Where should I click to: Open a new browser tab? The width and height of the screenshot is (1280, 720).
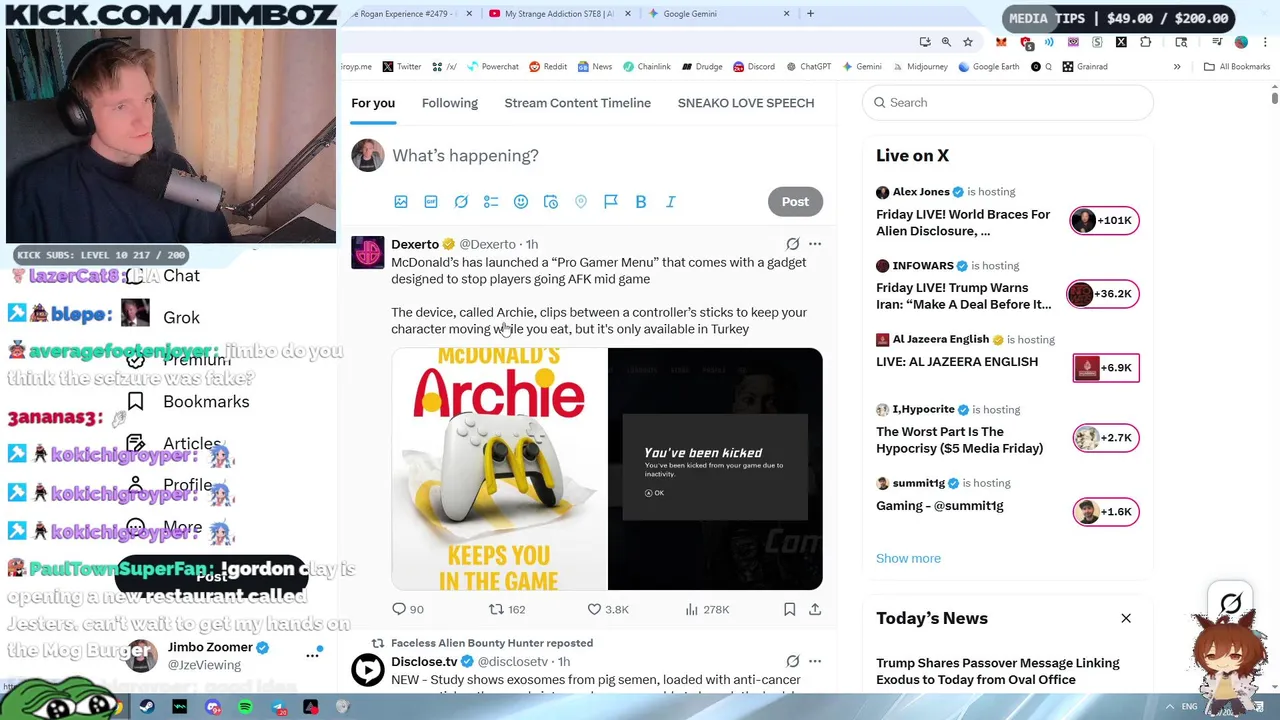(810, 14)
